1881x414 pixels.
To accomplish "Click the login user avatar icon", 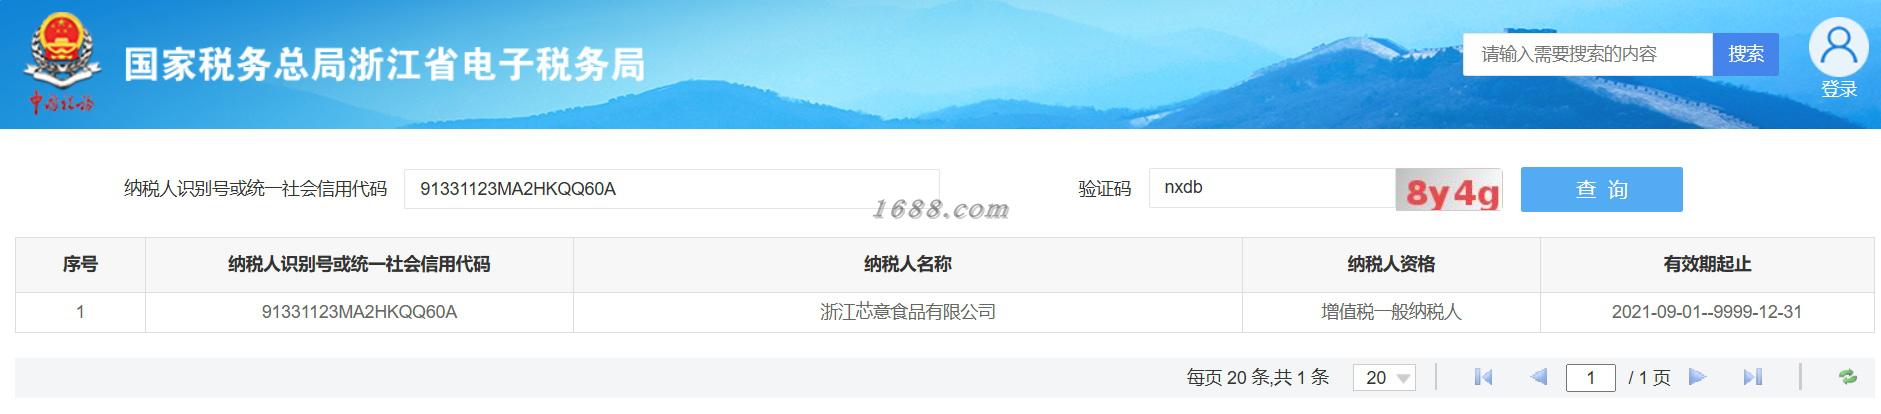I will 1838,47.
